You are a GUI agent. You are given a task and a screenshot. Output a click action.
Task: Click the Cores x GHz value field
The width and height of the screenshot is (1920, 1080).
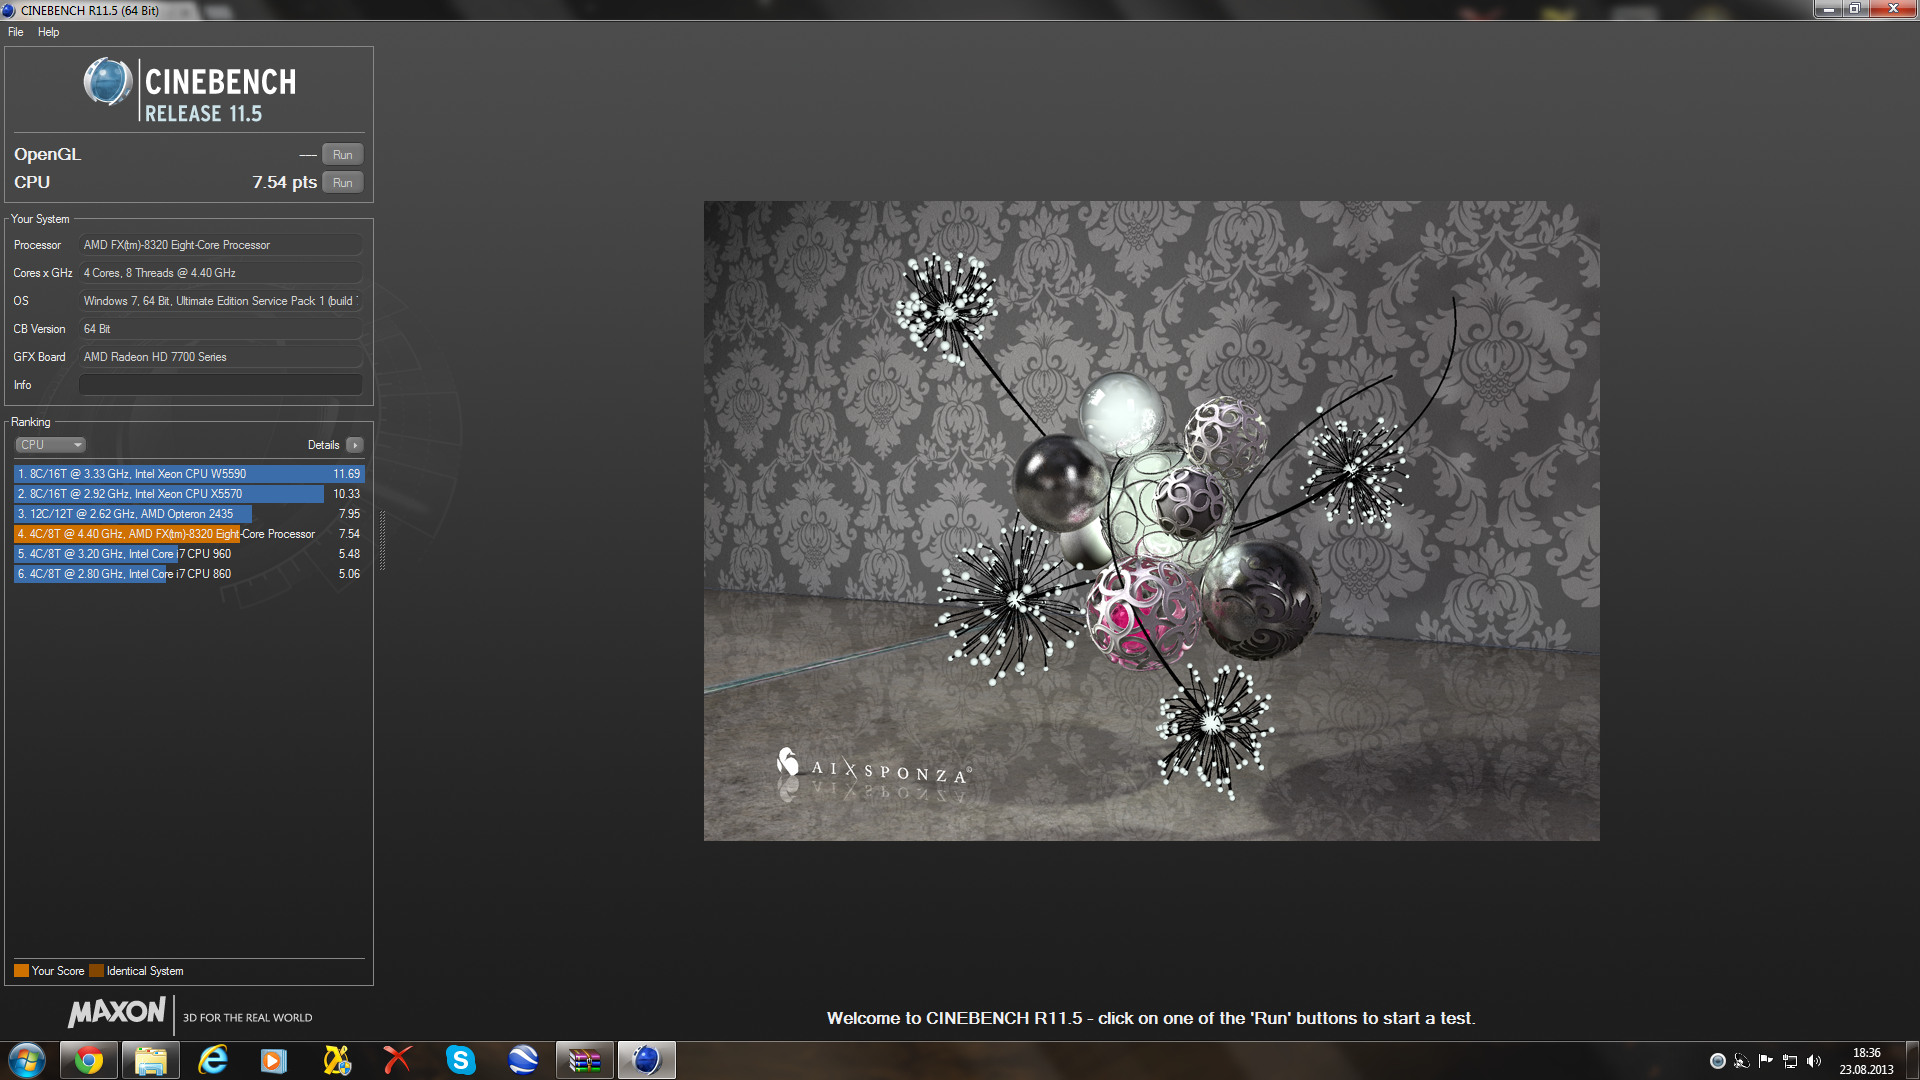220,273
